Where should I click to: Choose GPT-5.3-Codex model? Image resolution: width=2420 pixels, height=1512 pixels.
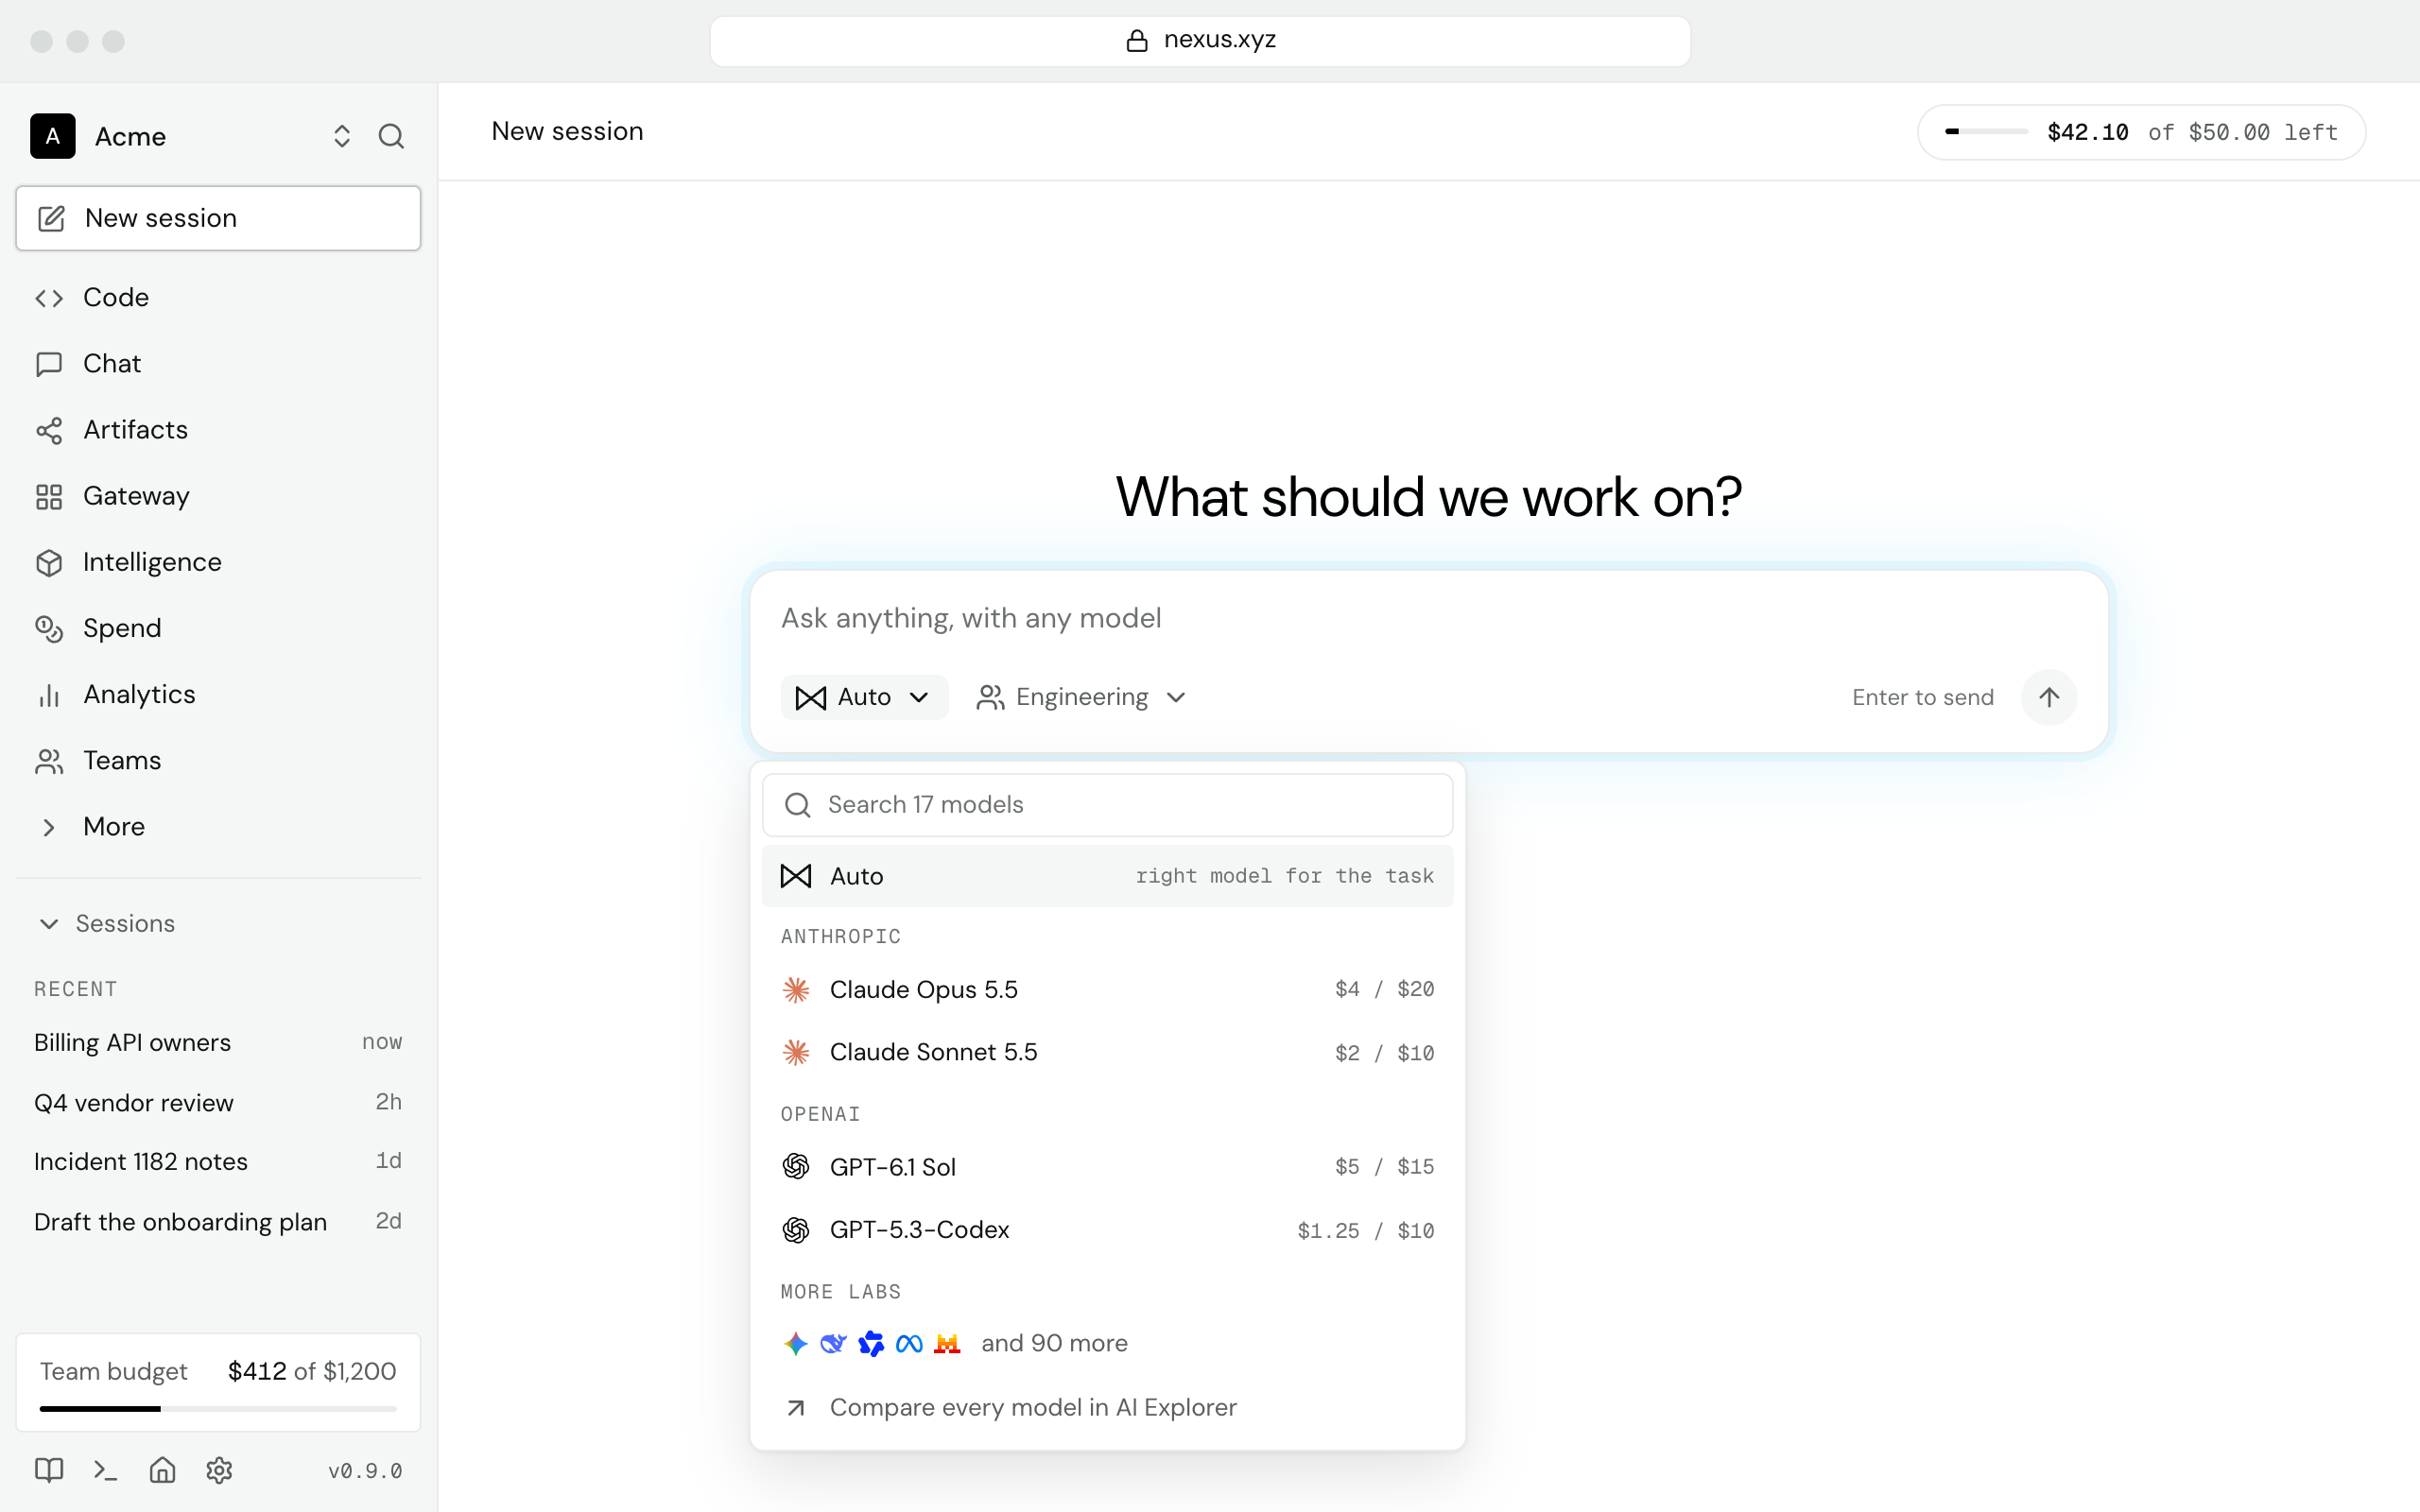pos(1107,1230)
